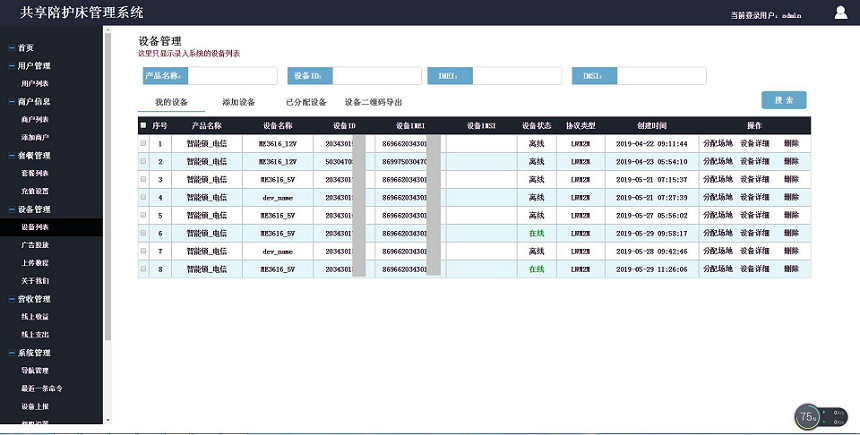Click 删除 for device row 5

pos(791,216)
